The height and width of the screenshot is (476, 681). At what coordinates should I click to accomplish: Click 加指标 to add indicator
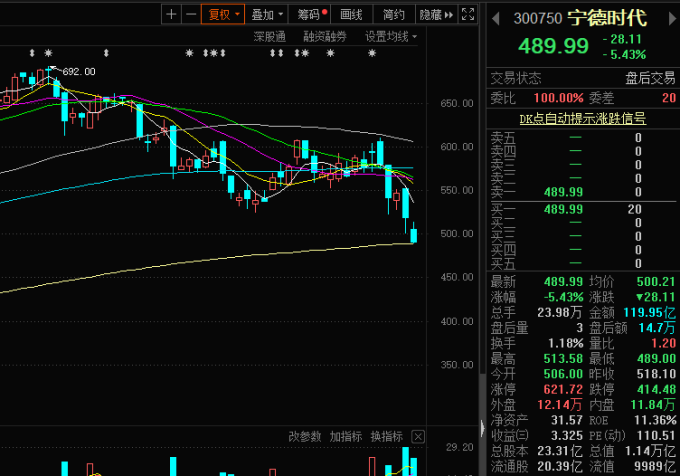[x=346, y=436]
